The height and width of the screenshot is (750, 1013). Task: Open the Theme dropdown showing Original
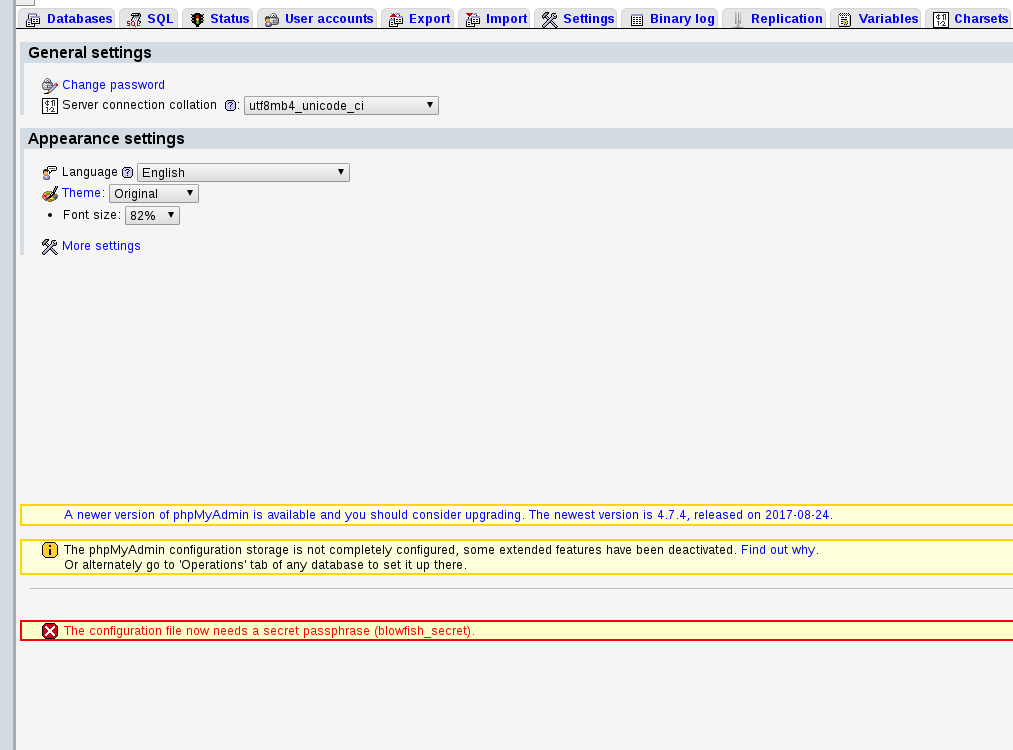click(x=154, y=193)
